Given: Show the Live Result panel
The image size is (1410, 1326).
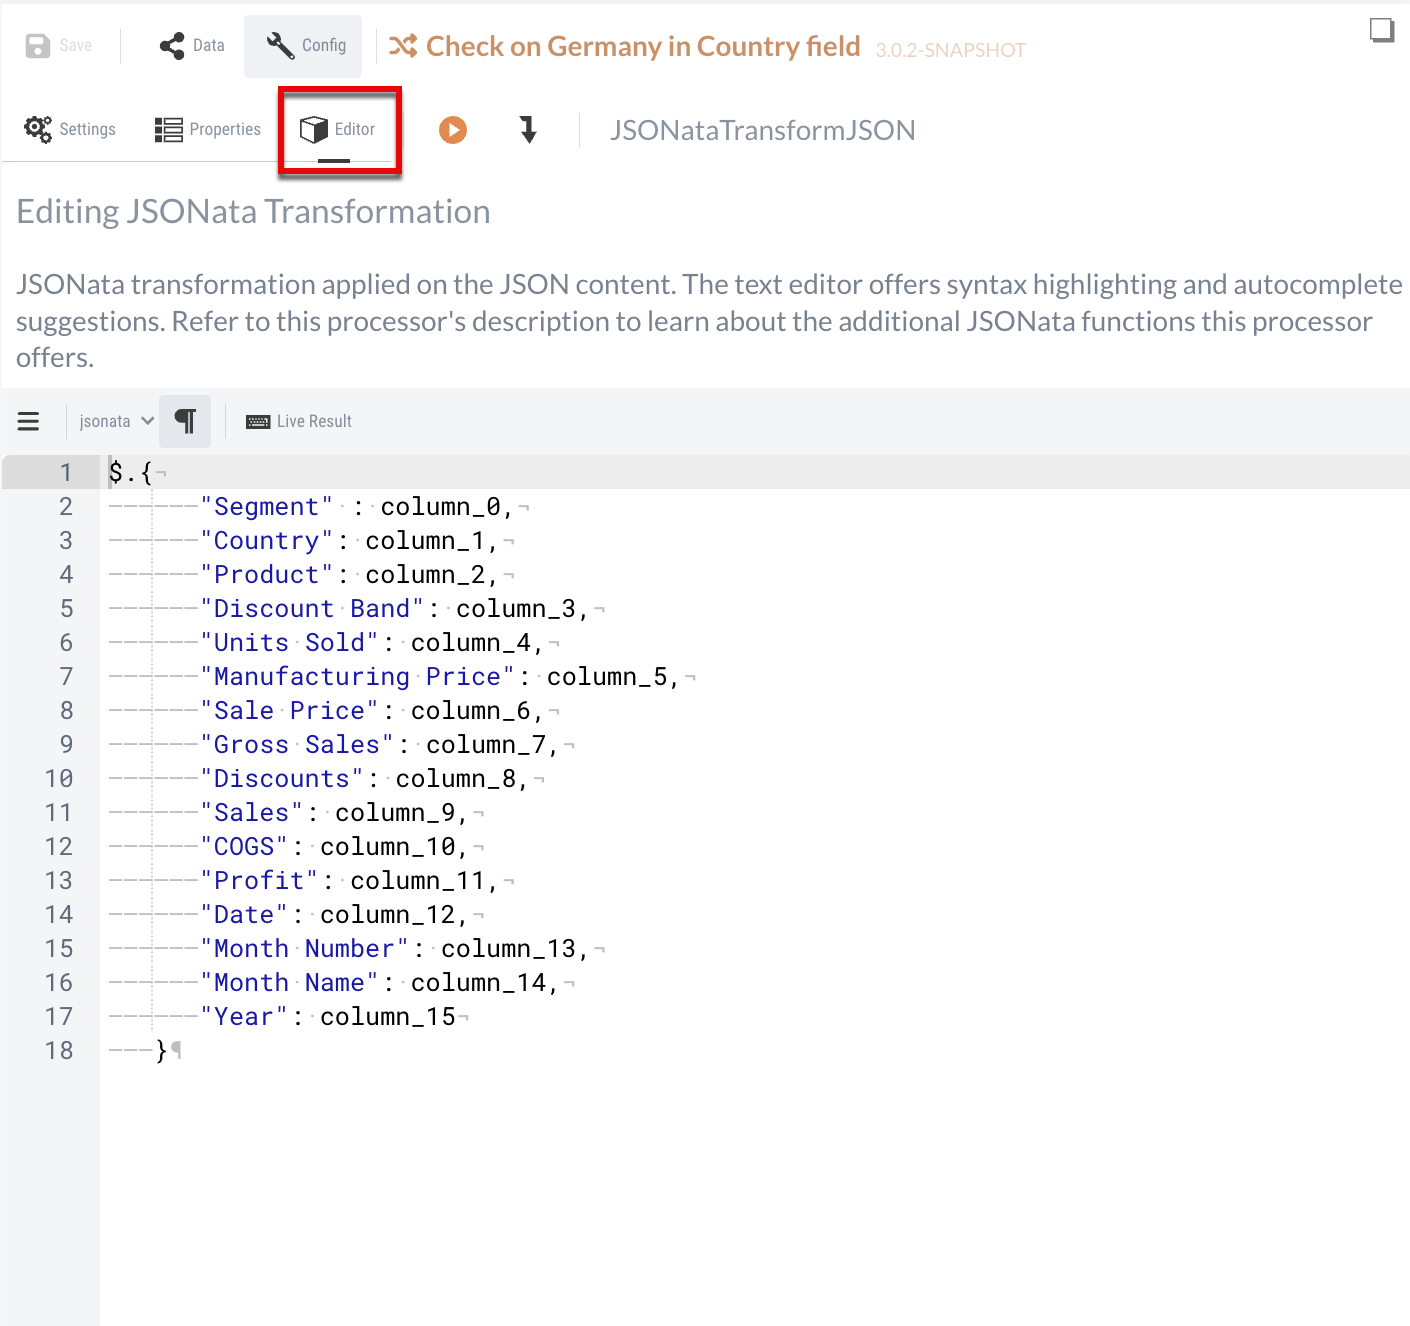Looking at the screenshot, I should [x=313, y=422].
